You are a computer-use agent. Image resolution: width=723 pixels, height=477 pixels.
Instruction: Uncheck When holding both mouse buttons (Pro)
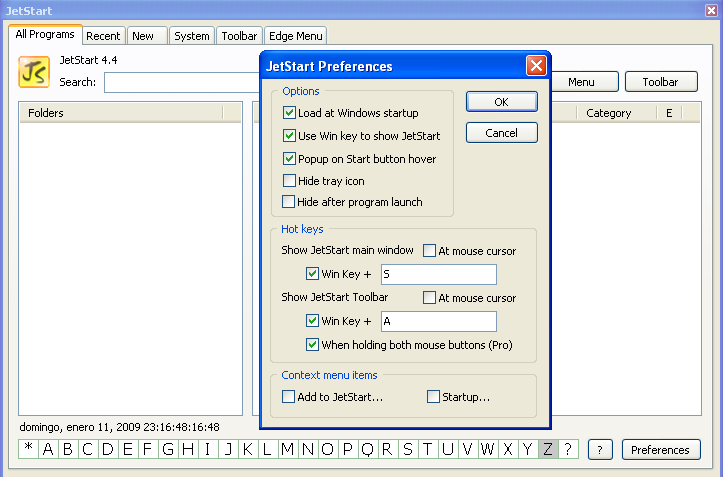(x=312, y=345)
